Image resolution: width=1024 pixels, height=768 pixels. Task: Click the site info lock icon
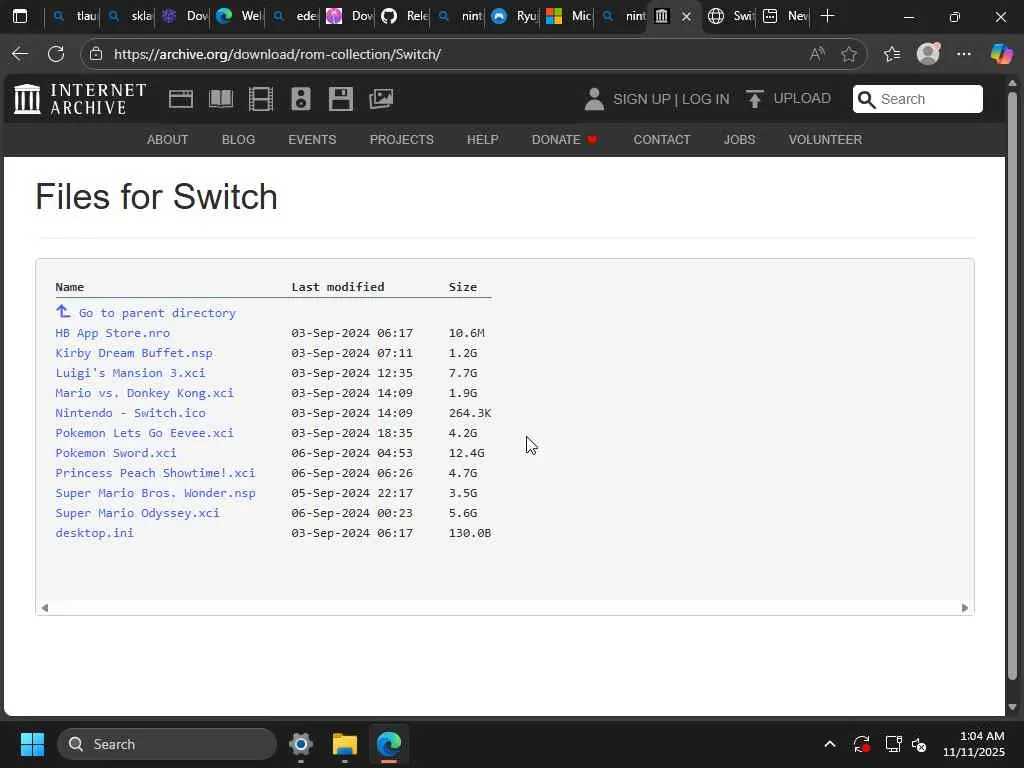[96, 54]
